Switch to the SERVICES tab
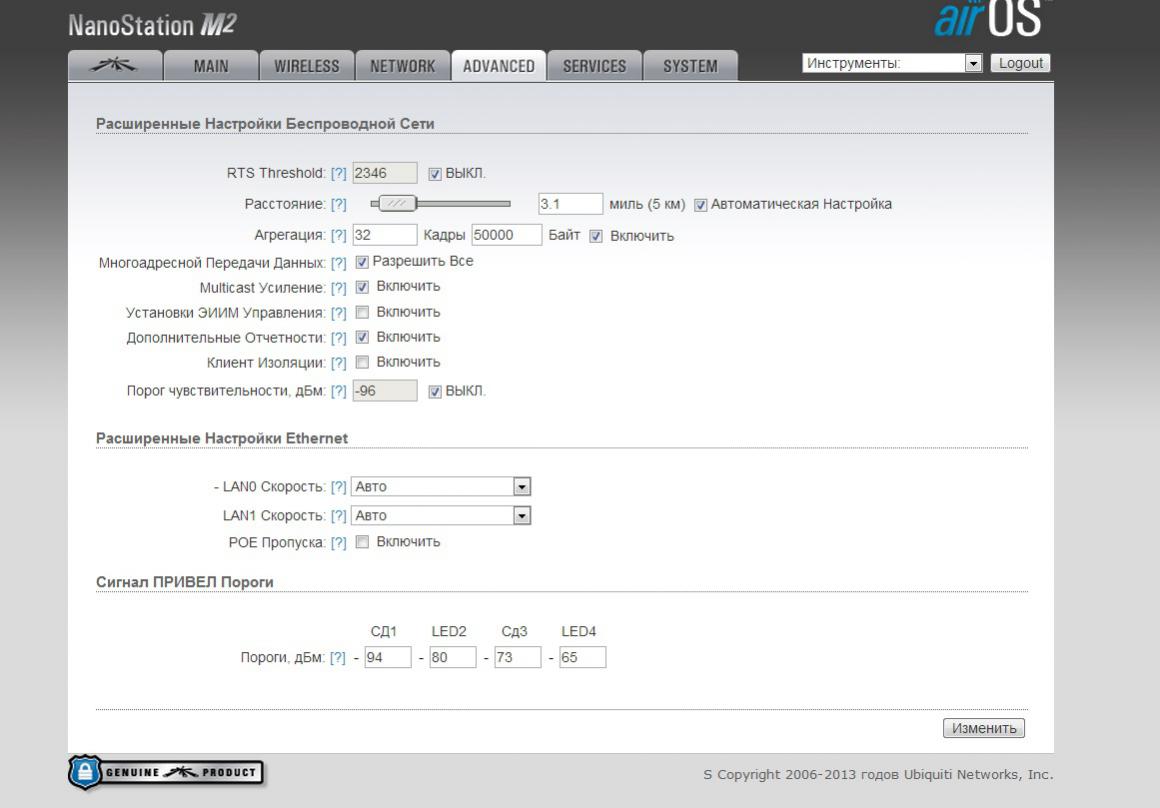The height and width of the screenshot is (808, 1160). click(x=594, y=66)
